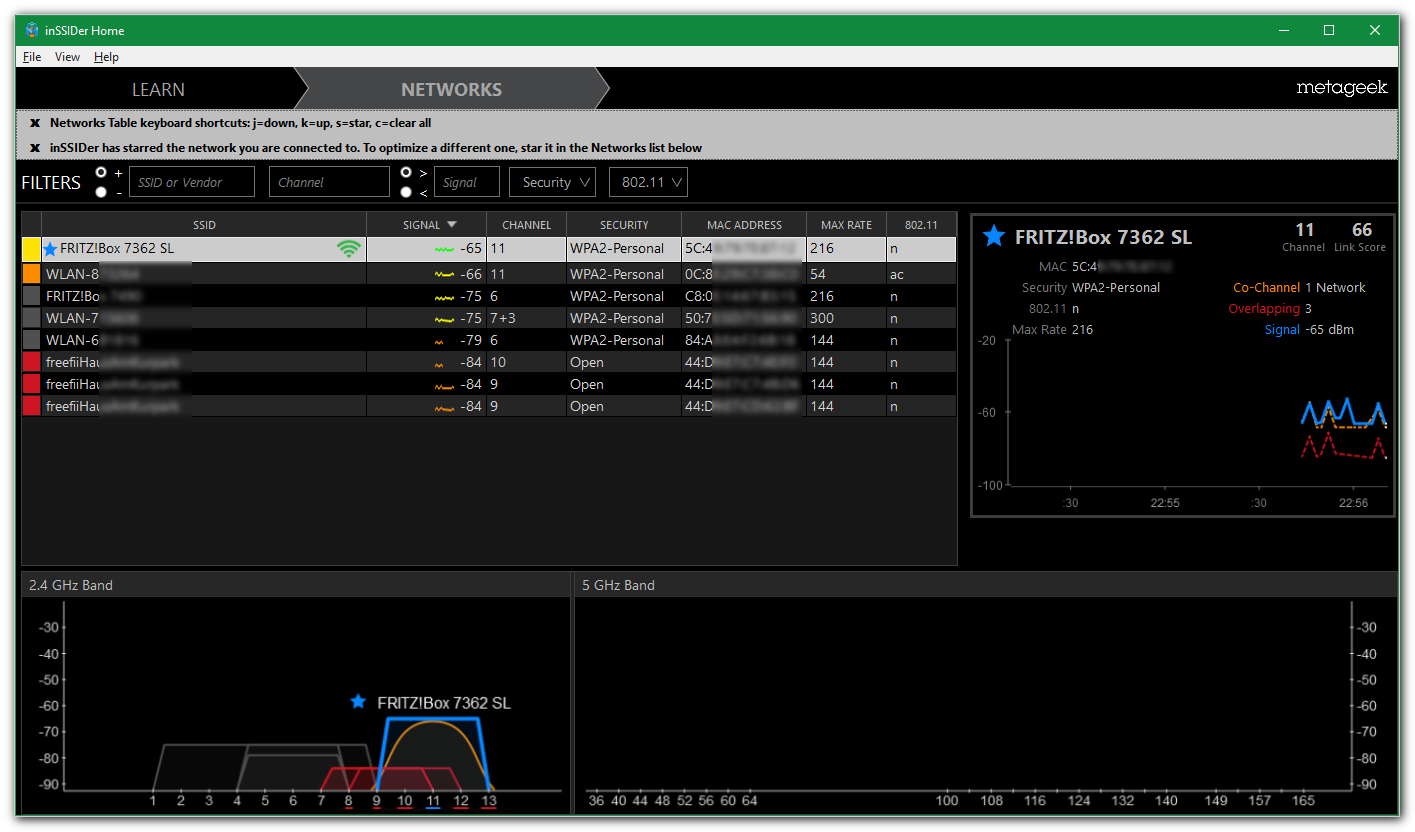
Task: Select the plus include filter radio button
Action: (x=101, y=173)
